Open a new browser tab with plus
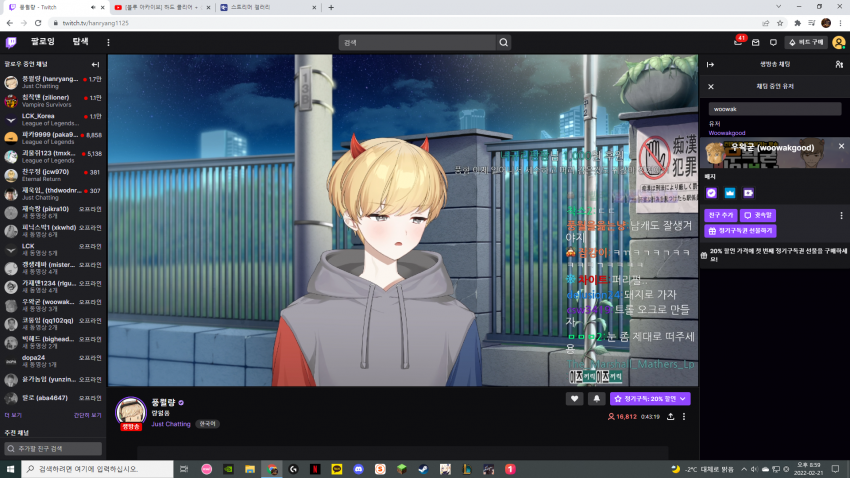Image resolution: width=850 pixels, height=478 pixels. pyautogui.click(x=331, y=7)
